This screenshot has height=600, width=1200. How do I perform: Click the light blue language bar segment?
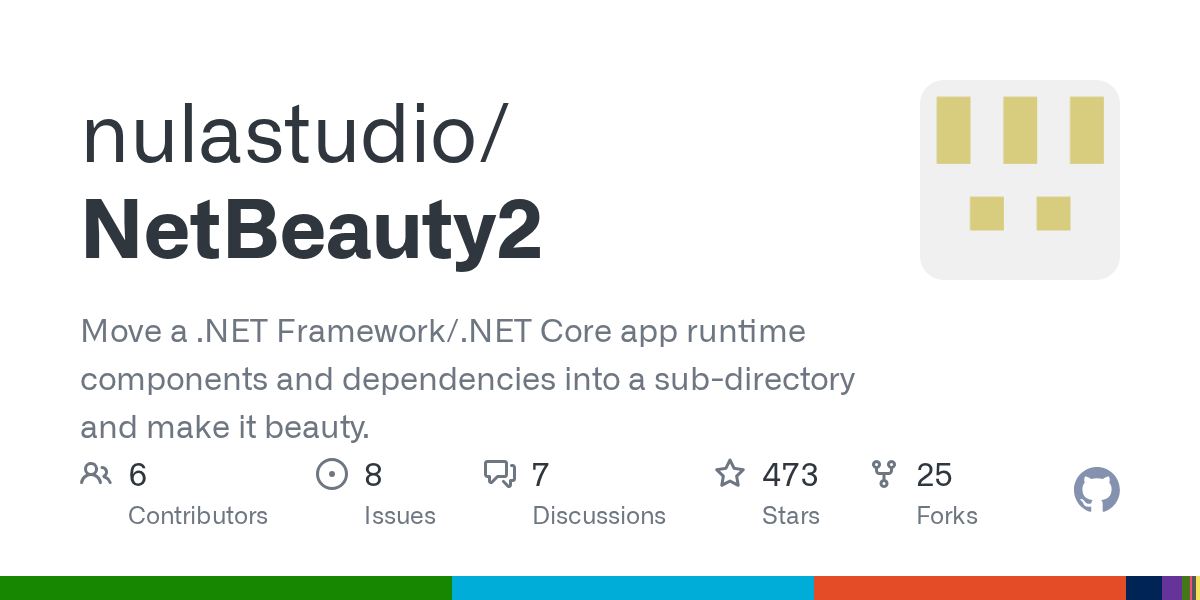coord(632,588)
